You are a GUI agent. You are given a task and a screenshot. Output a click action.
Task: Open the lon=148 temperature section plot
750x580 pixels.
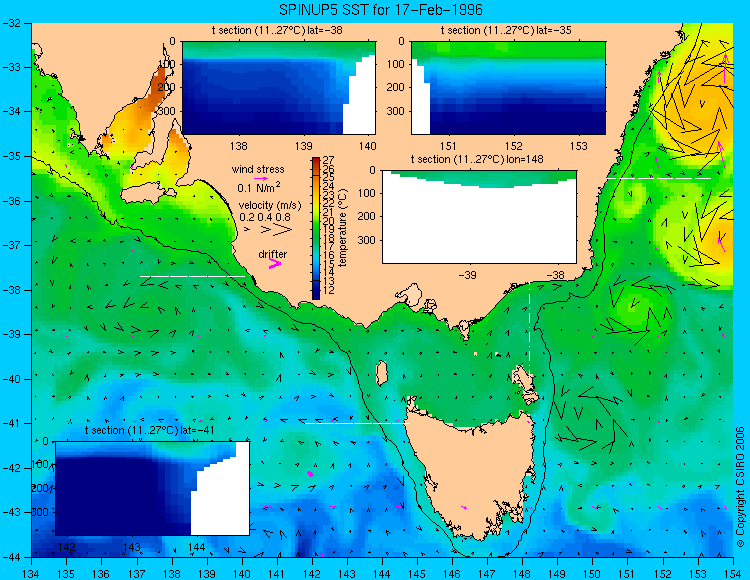(x=479, y=217)
